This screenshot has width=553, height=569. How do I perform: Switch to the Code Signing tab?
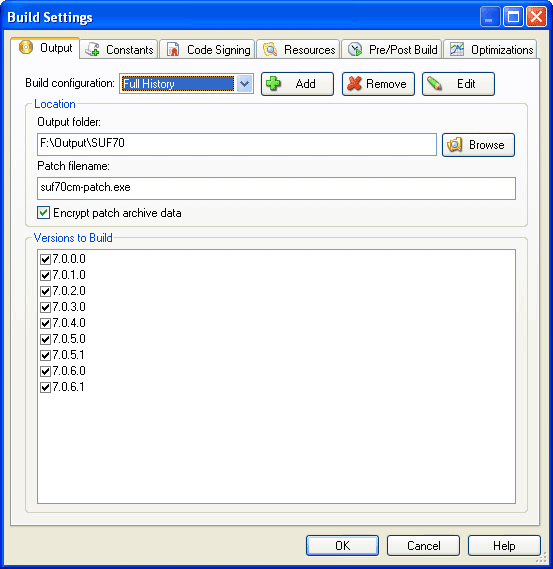208,50
